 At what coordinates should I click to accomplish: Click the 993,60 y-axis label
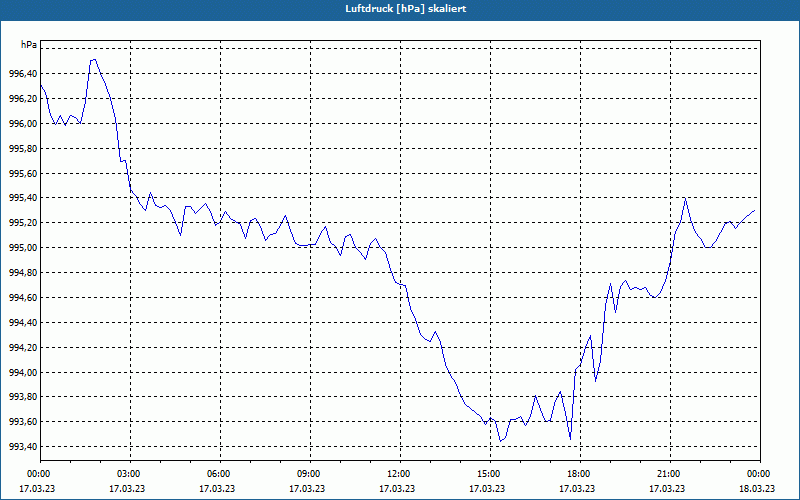23,422
